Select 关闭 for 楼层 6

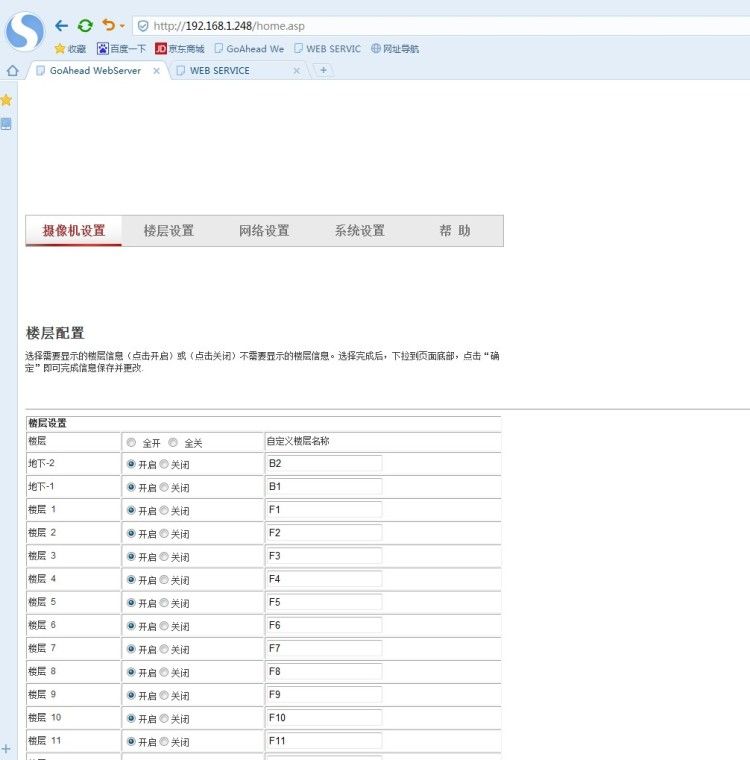(x=164, y=626)
